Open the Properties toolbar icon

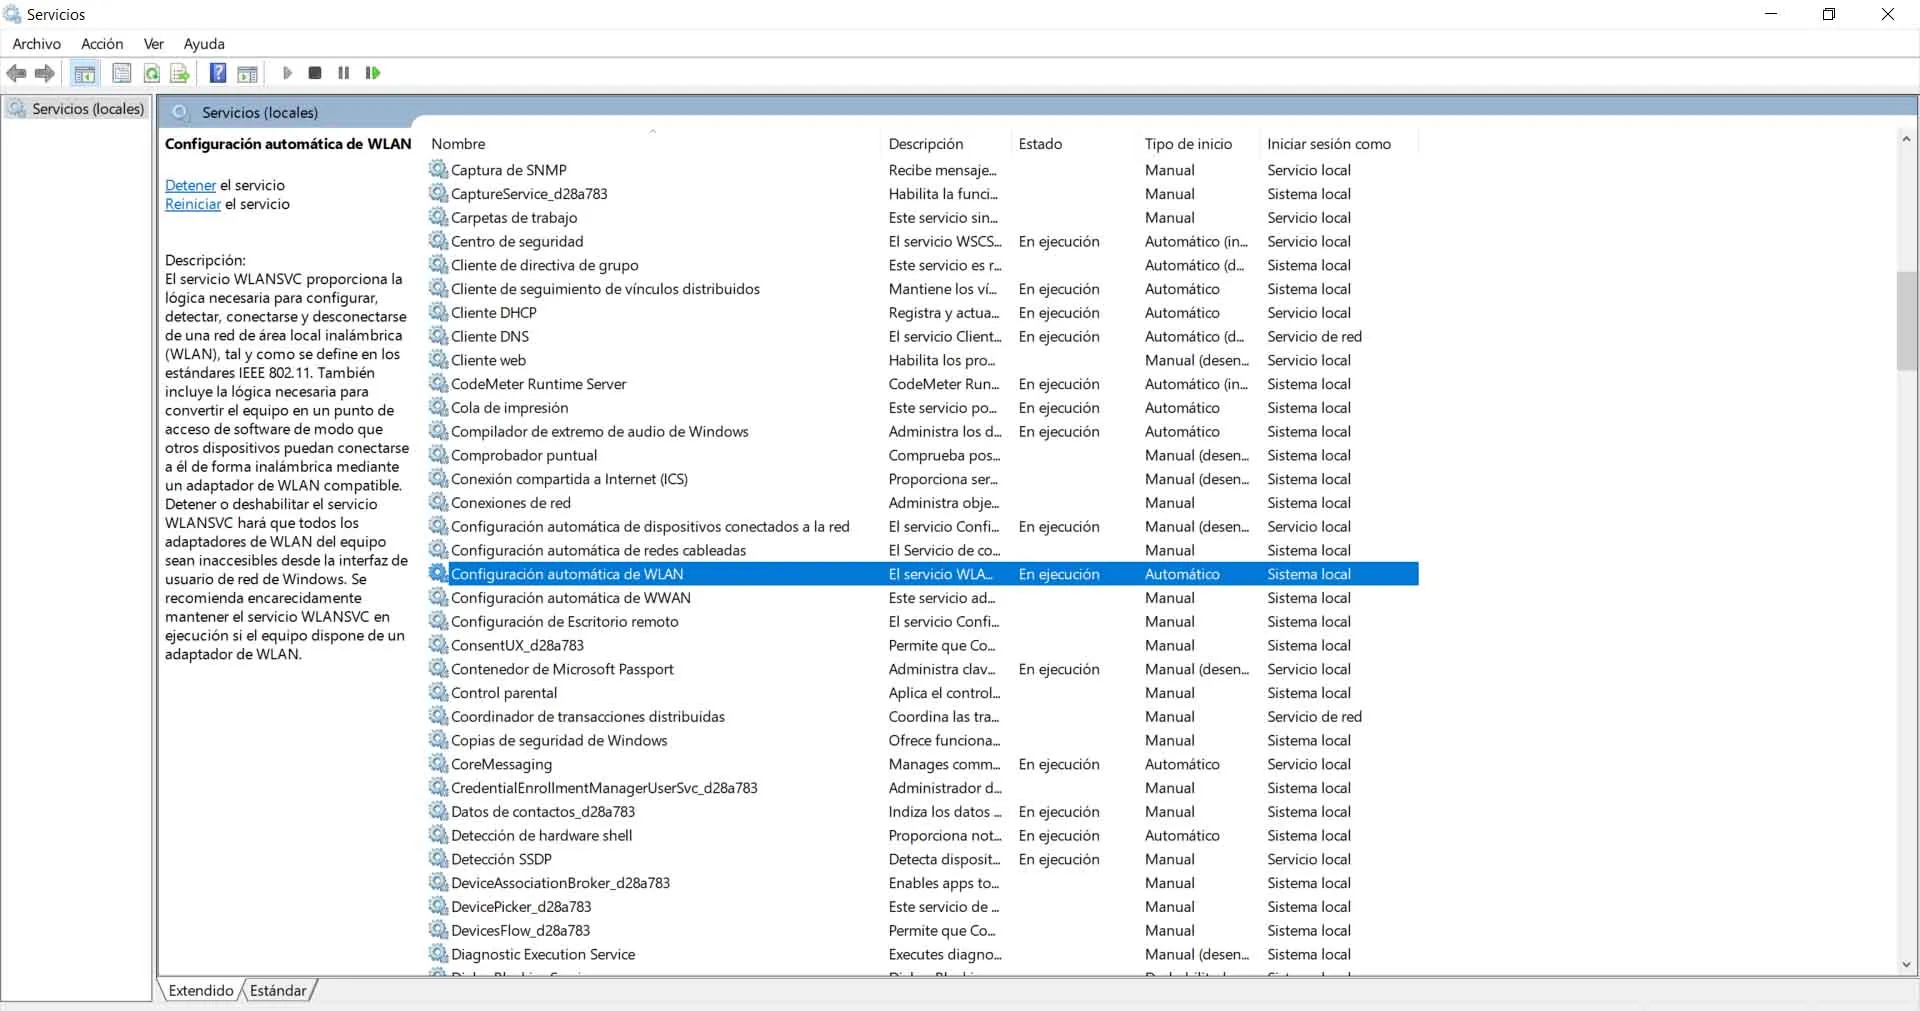pyautogui.click(x=122, y=73)
